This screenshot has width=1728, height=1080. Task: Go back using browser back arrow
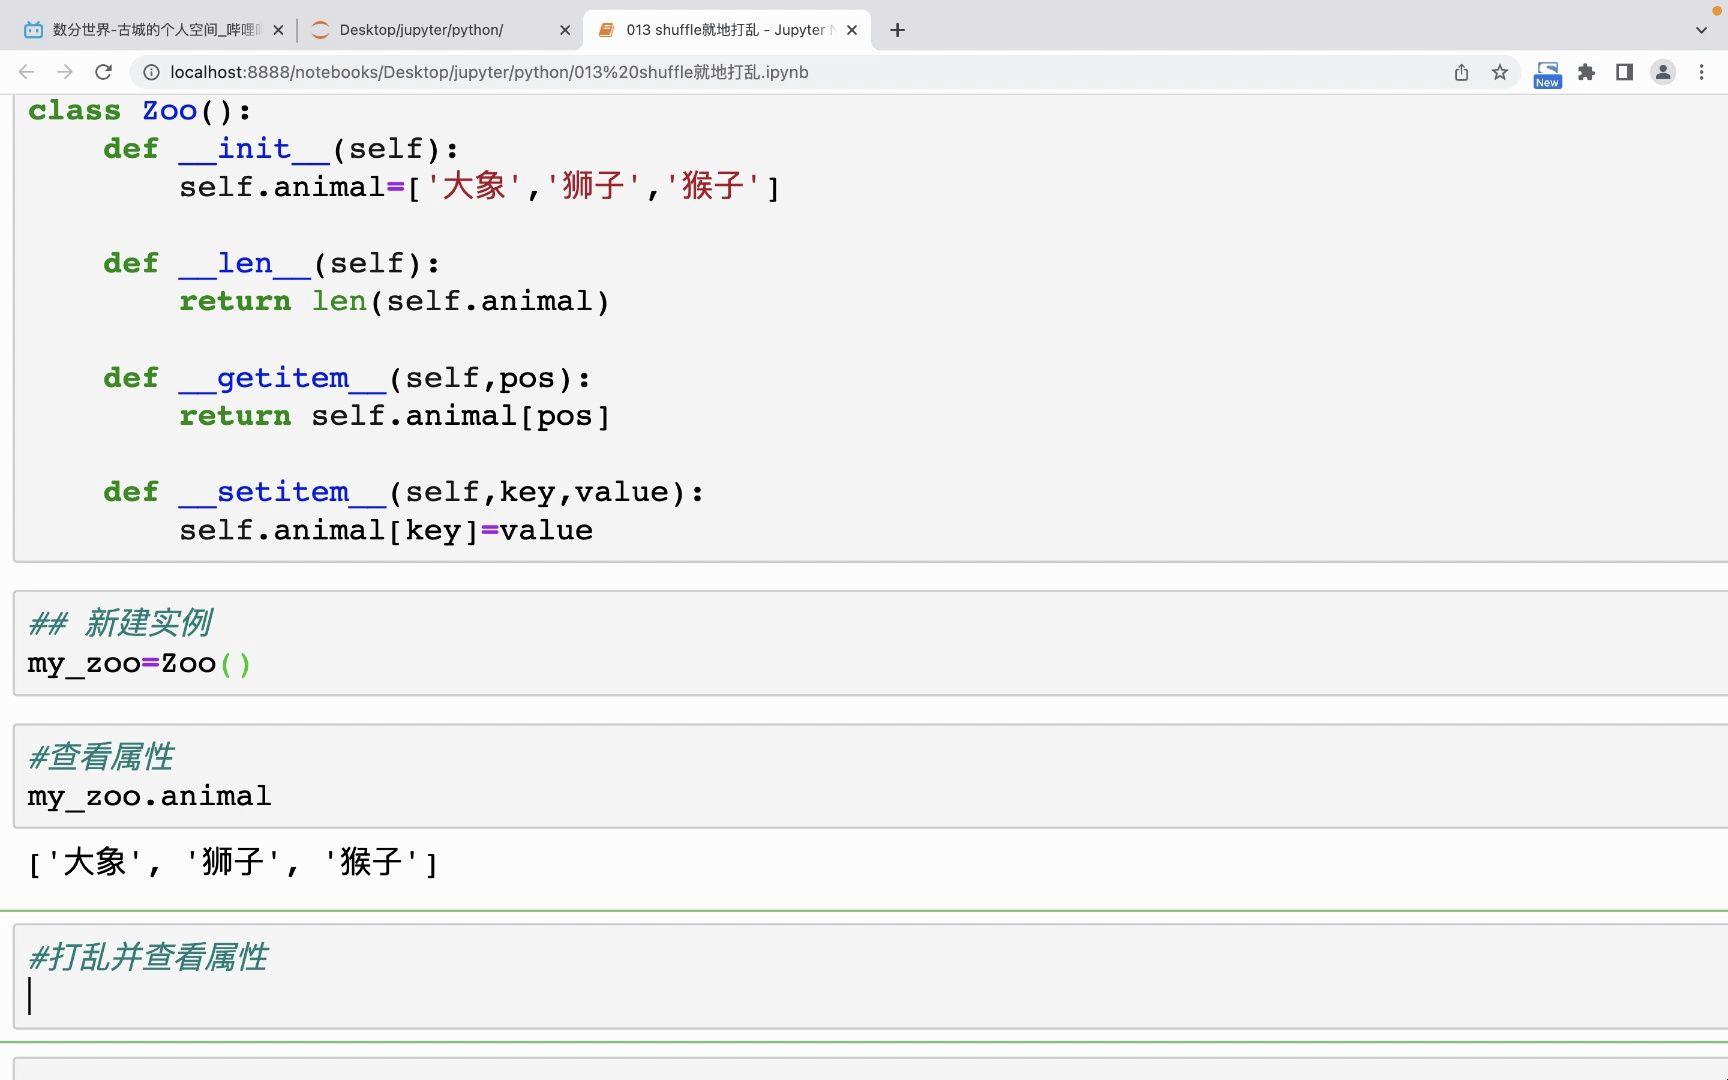pos(27,72)
